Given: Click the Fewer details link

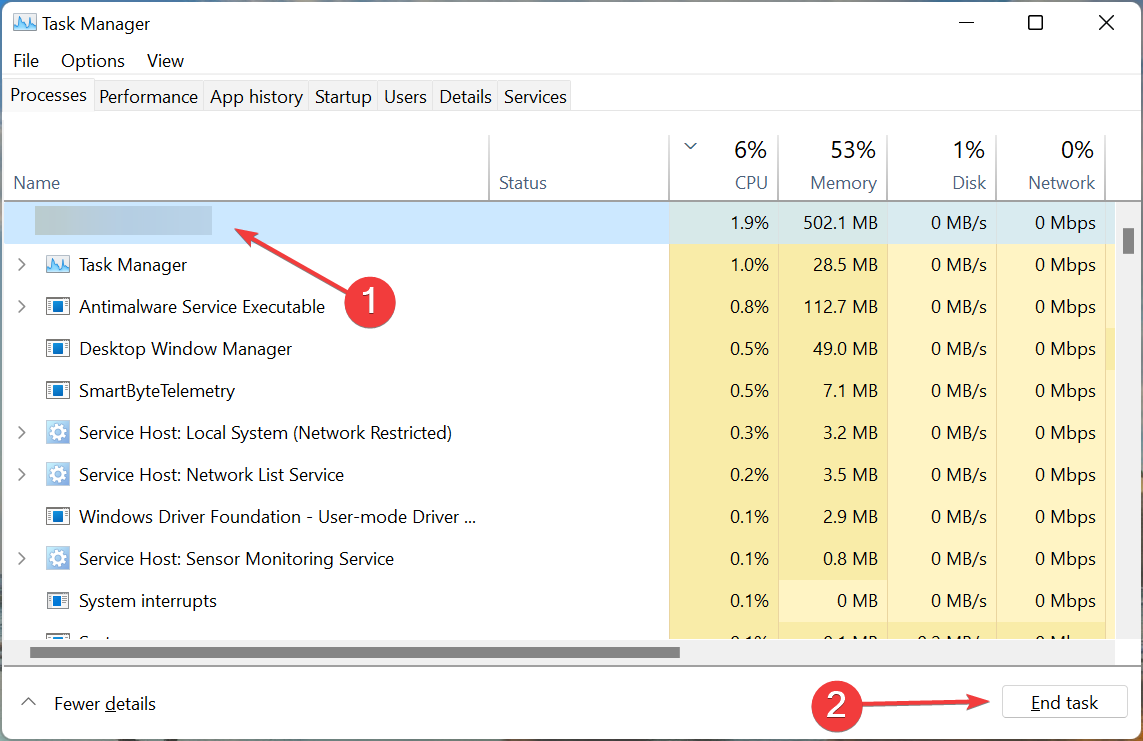Looking at the screenshot, I should (x=105, y=704).
